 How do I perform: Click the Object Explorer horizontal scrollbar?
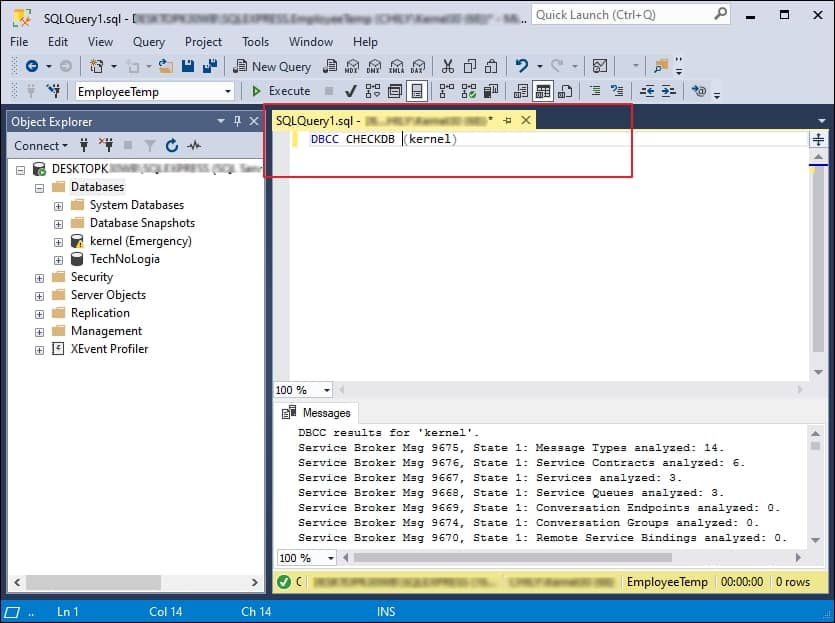(x=94, y=582)
